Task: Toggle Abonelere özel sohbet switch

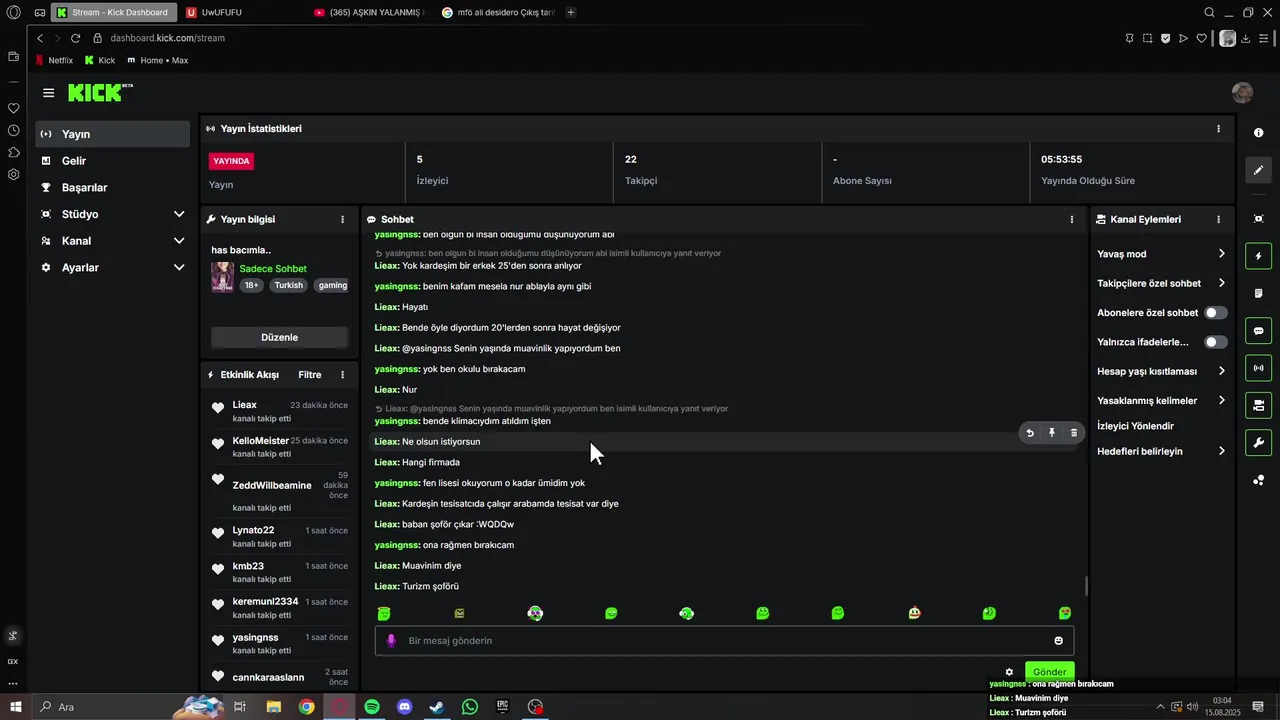Action: tap(1216, 313)
